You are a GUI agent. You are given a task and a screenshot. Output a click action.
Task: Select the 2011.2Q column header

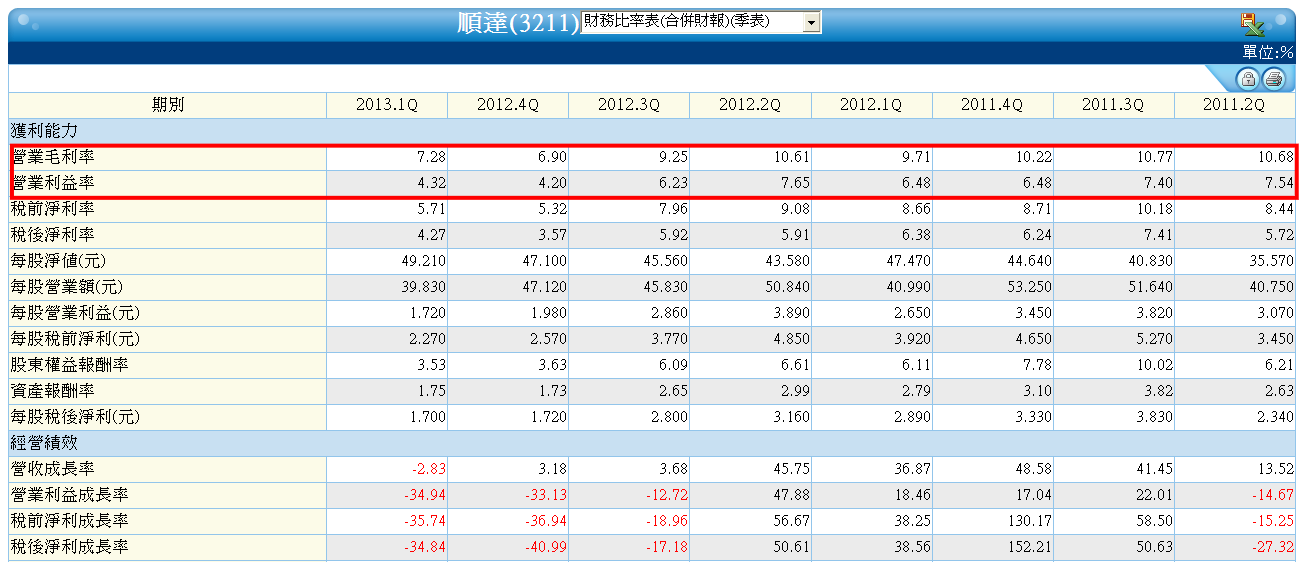pos(1234,105)
